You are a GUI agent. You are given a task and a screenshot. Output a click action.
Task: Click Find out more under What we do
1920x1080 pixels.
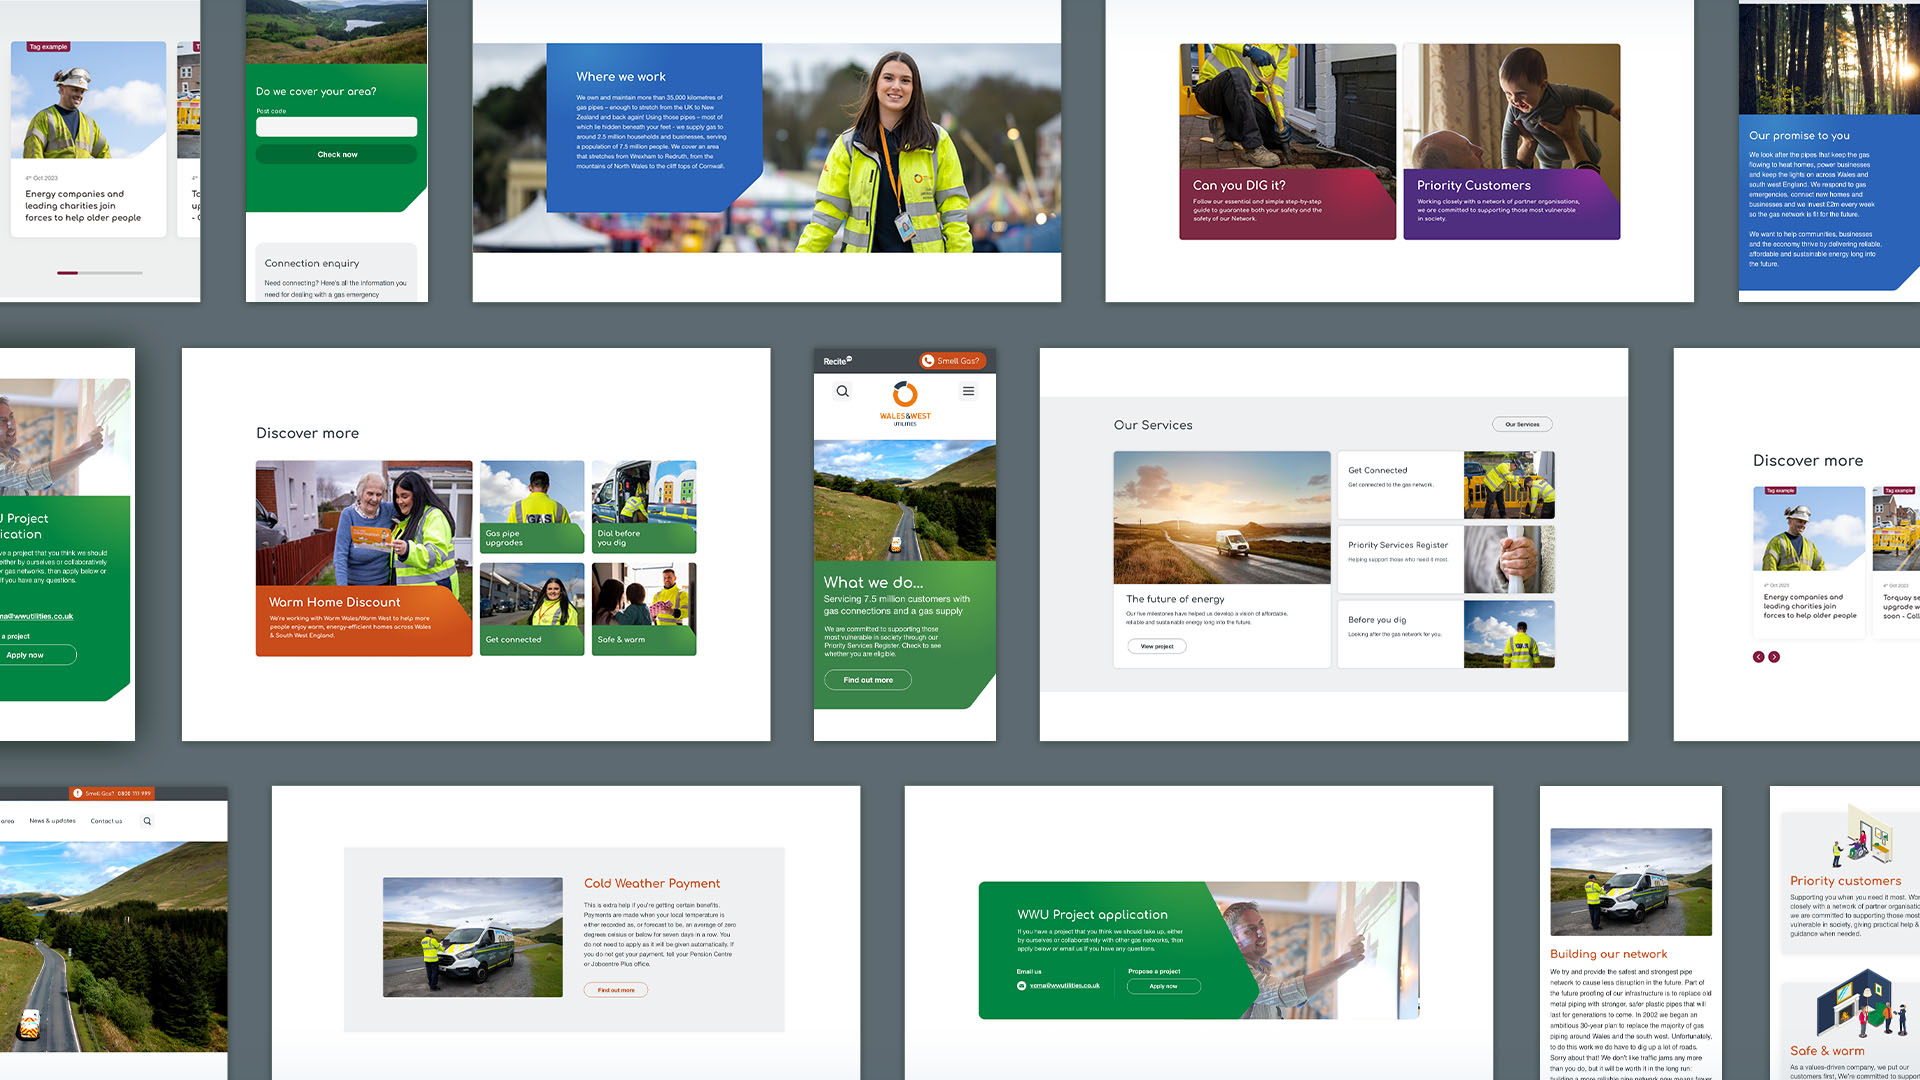point(867,680)
